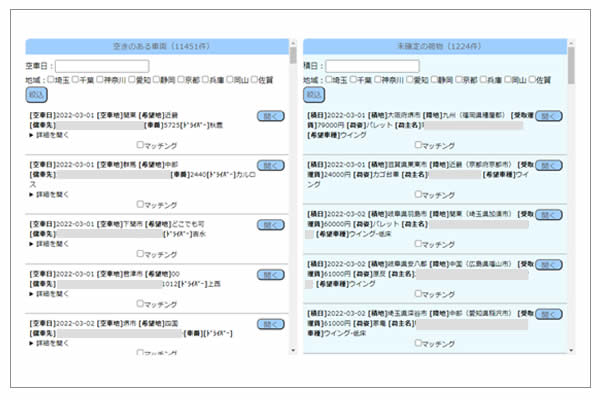Open the 群馬 to 中部 vehicle entry

(x=270, y=165)
